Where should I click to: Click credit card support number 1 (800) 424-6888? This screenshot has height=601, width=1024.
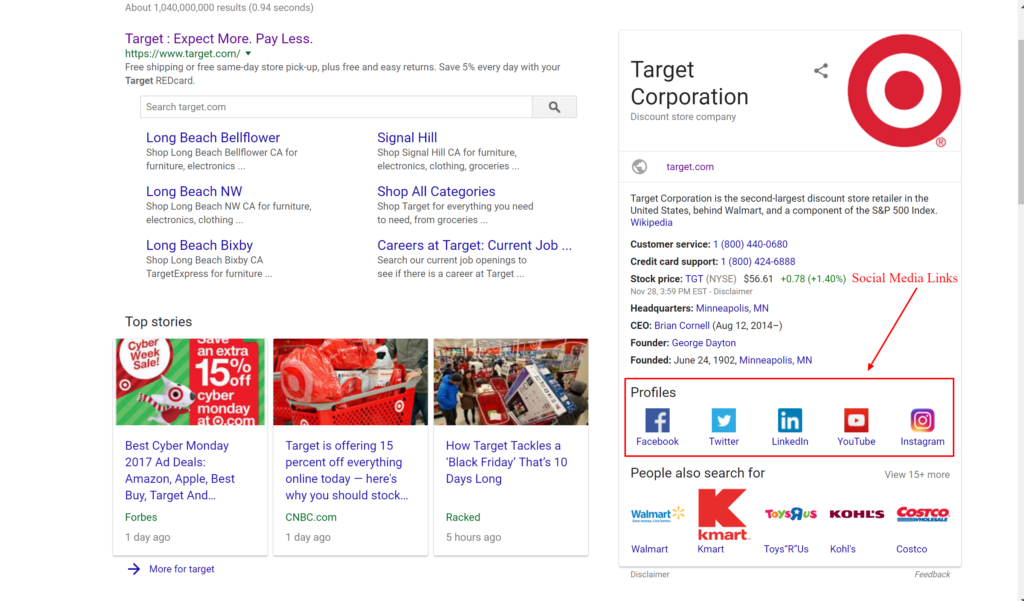click(758, 261)
